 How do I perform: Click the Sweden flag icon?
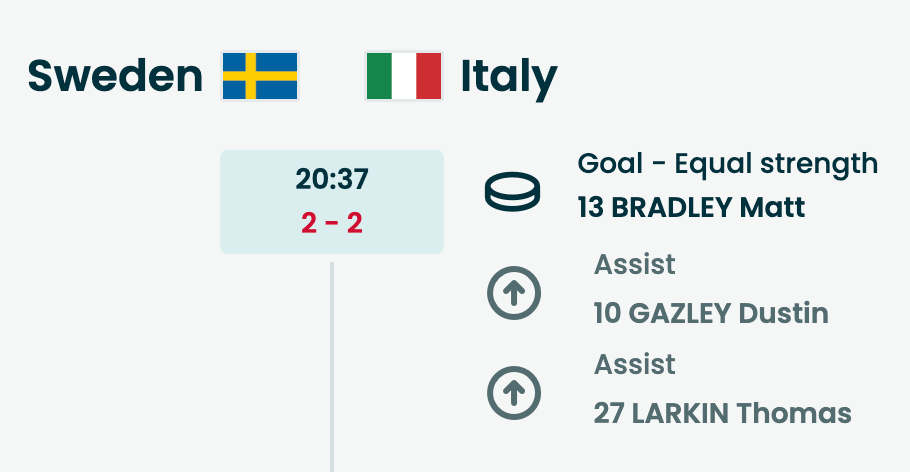click(x=260, y=76)
